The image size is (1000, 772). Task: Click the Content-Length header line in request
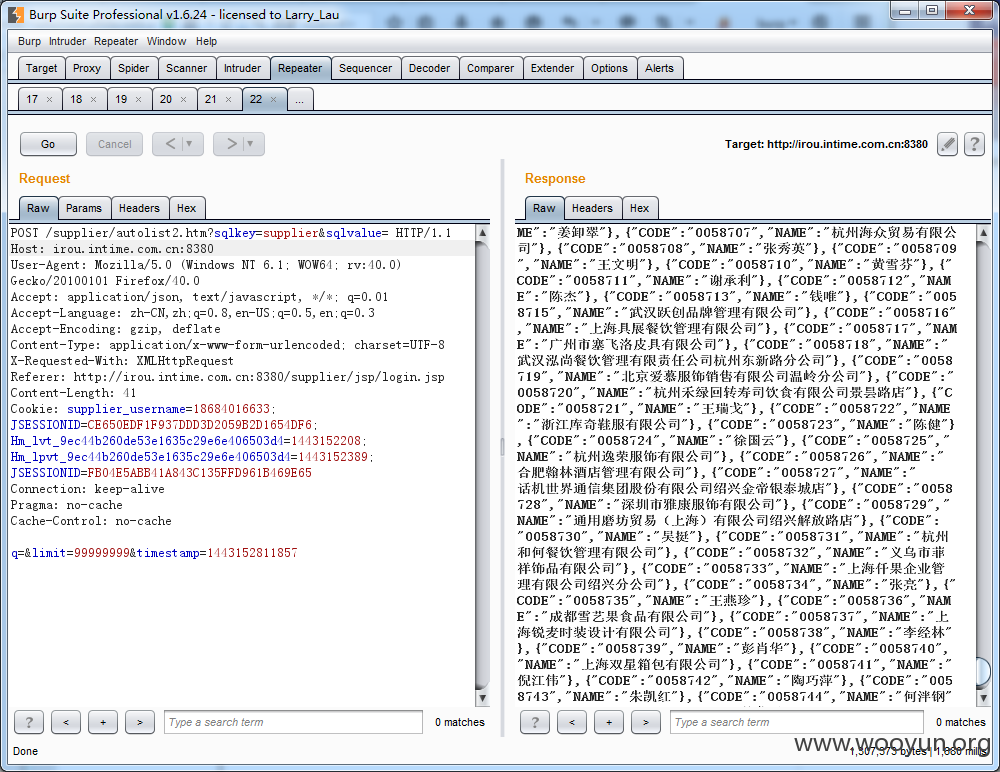73,393
